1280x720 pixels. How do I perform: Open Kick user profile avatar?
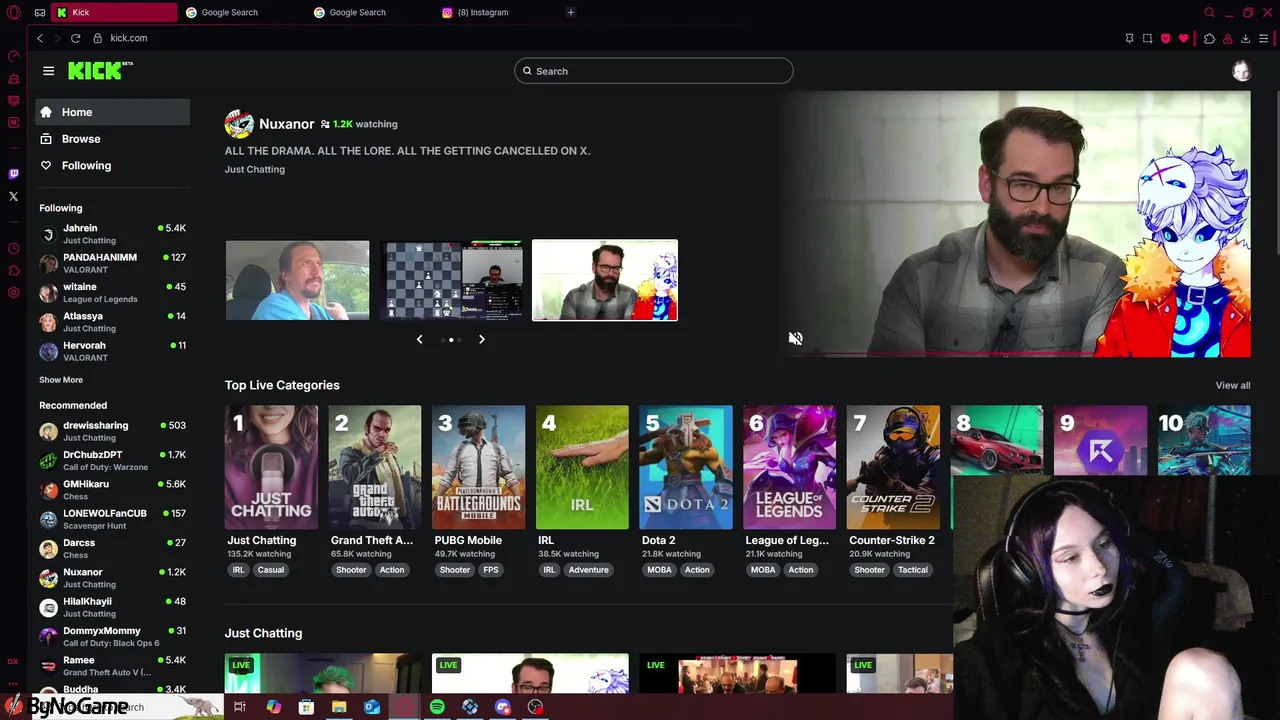click(1241, 71)
